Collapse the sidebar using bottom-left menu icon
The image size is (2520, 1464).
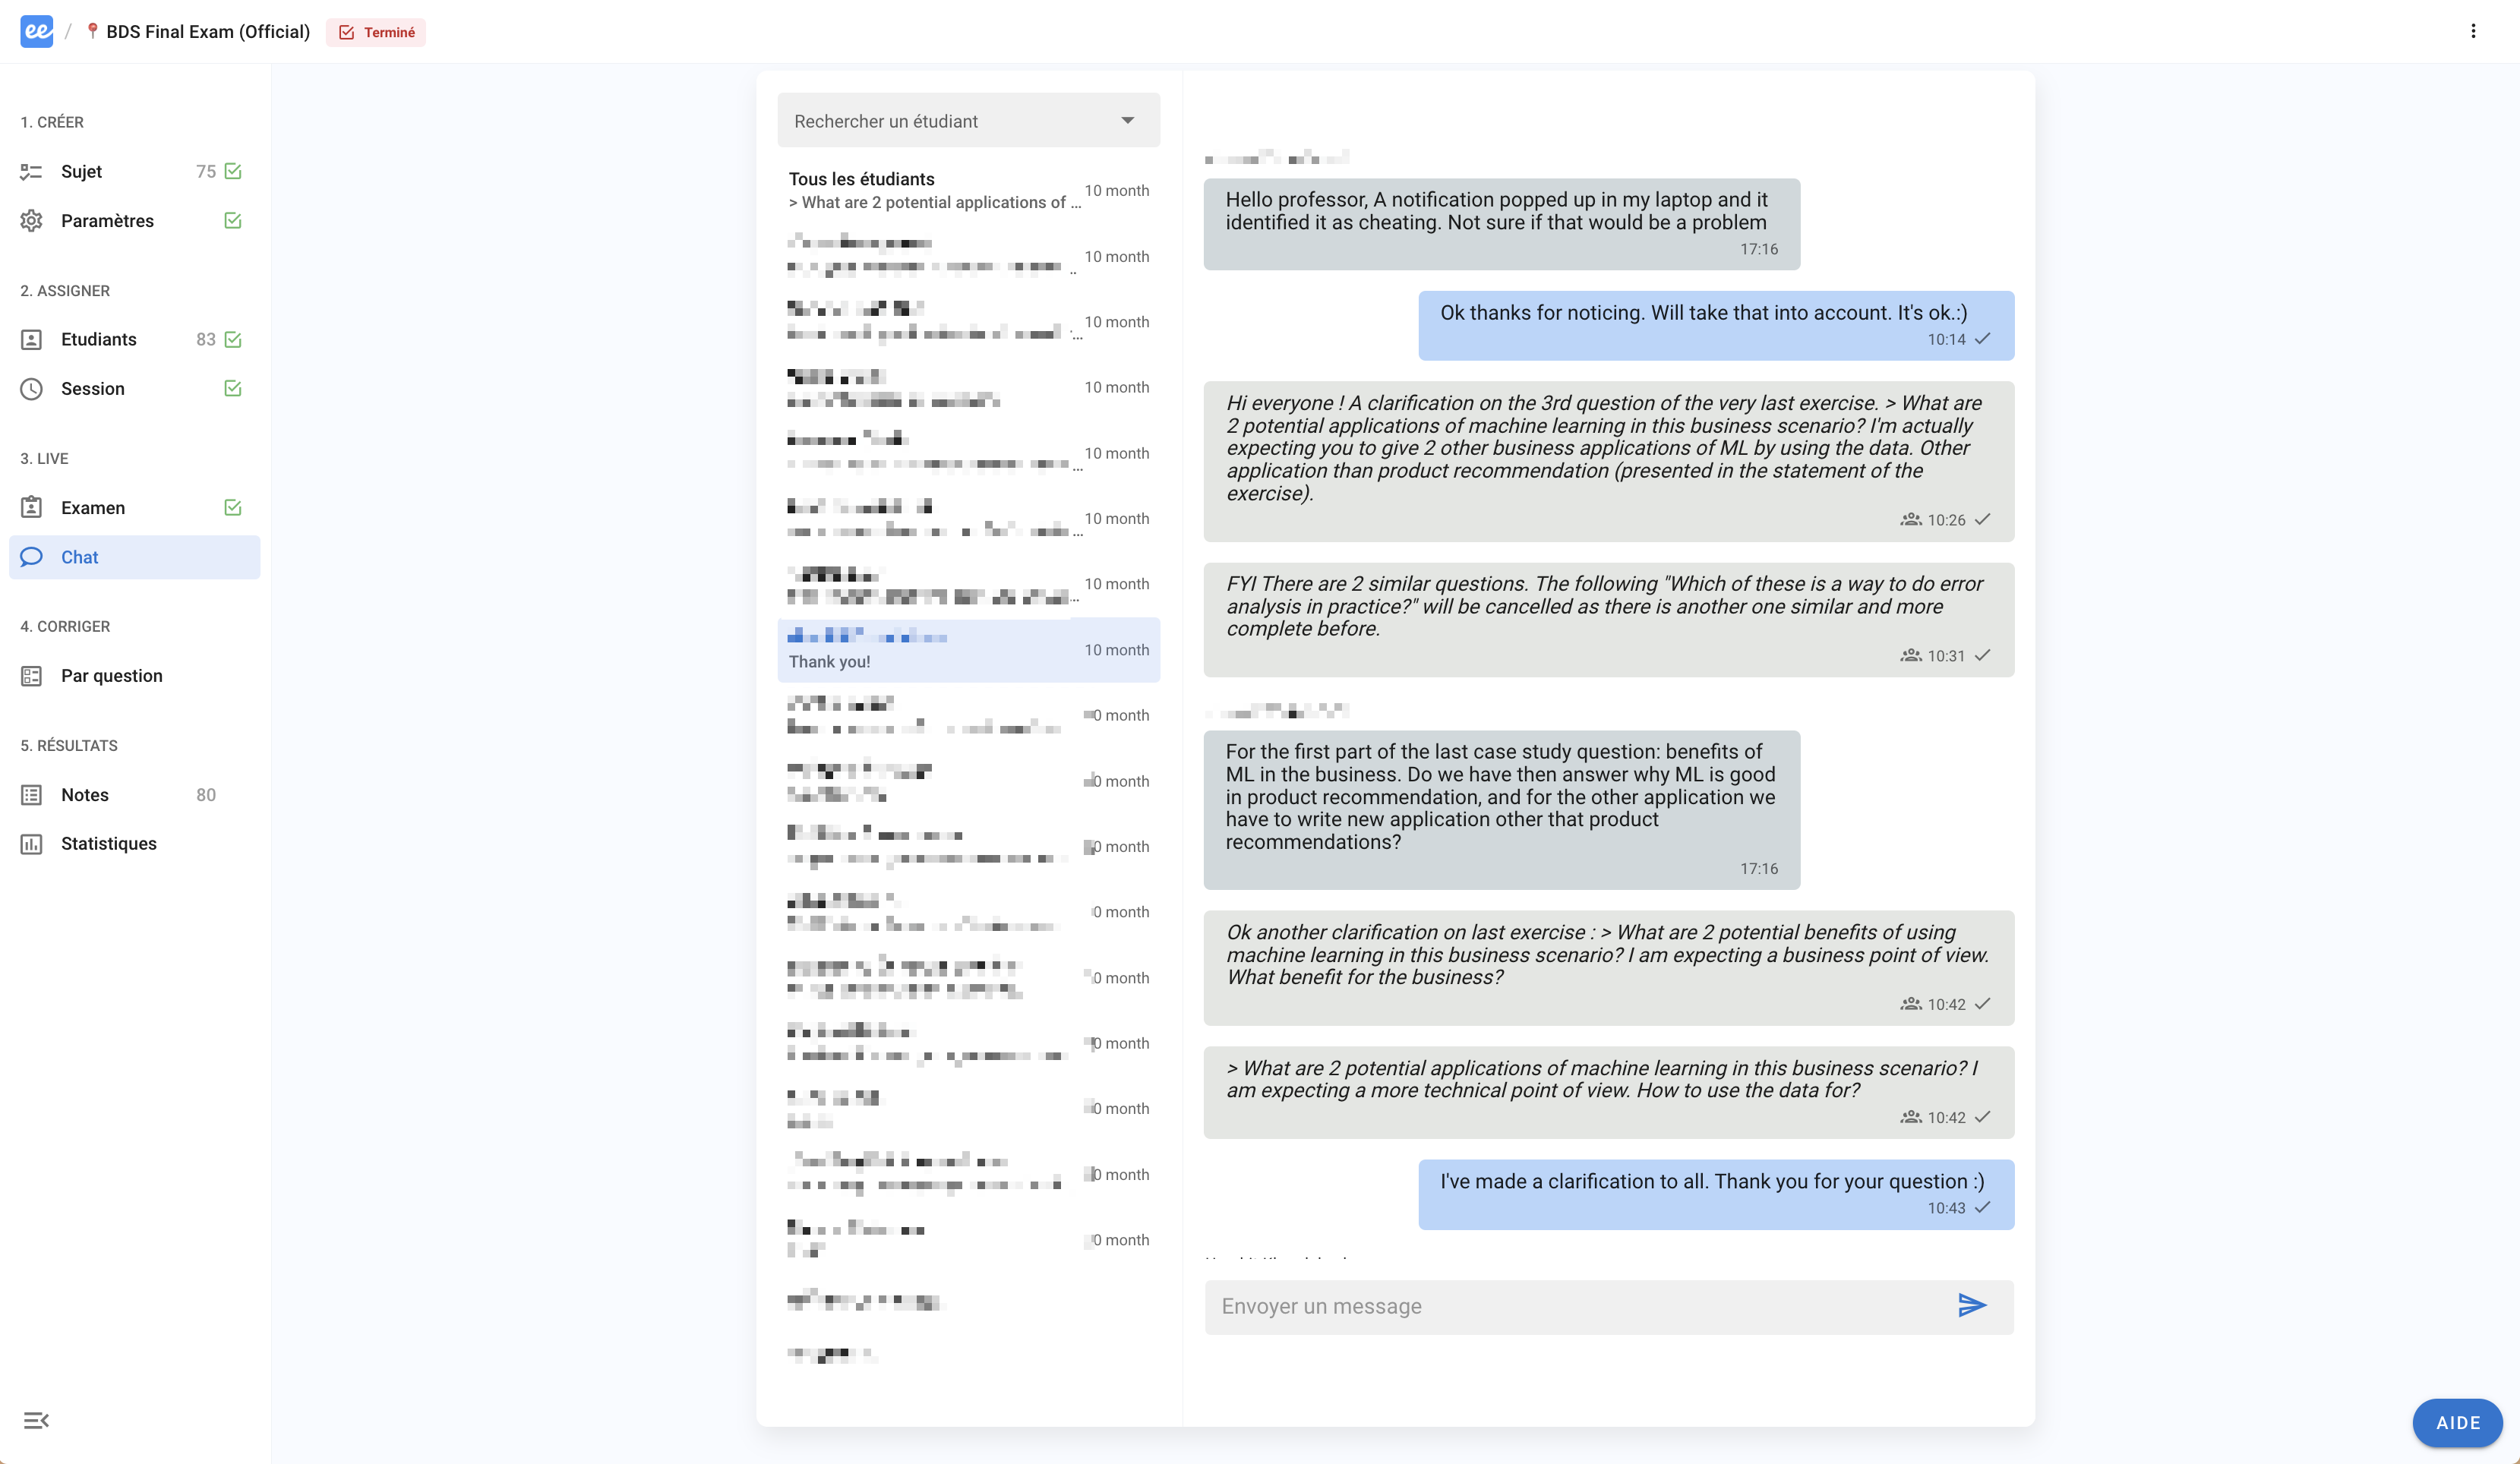[x=36, y=1420]
